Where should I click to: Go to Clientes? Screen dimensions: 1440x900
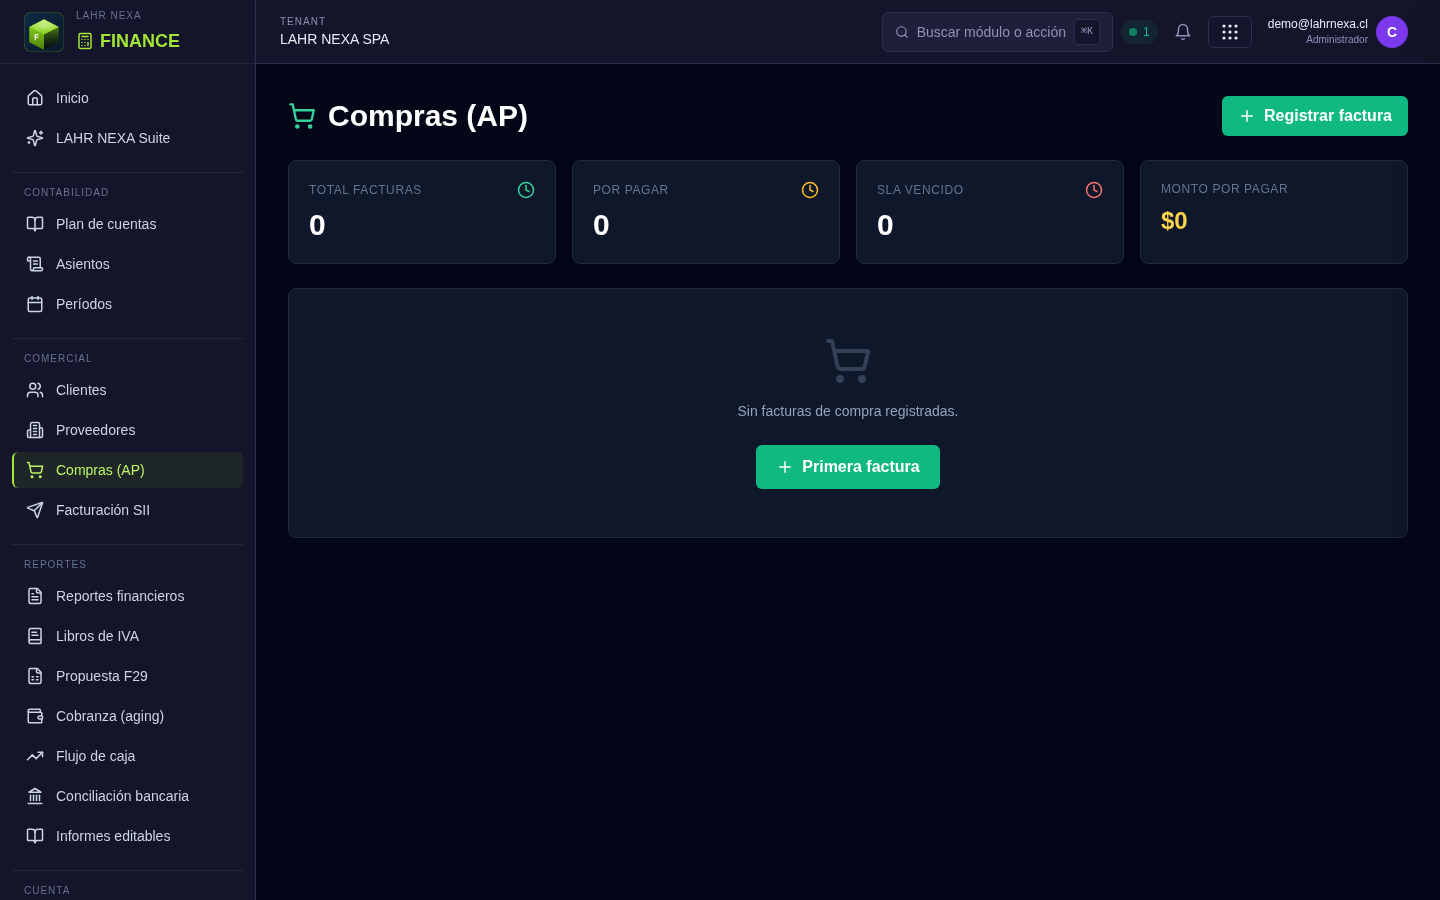[x=128, y=390]
